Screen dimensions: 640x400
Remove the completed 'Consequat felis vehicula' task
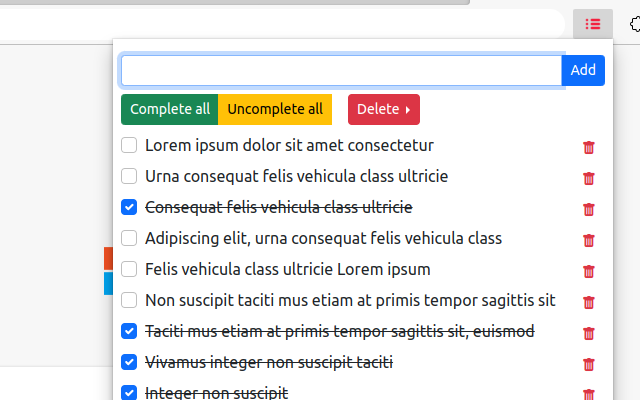589,209
